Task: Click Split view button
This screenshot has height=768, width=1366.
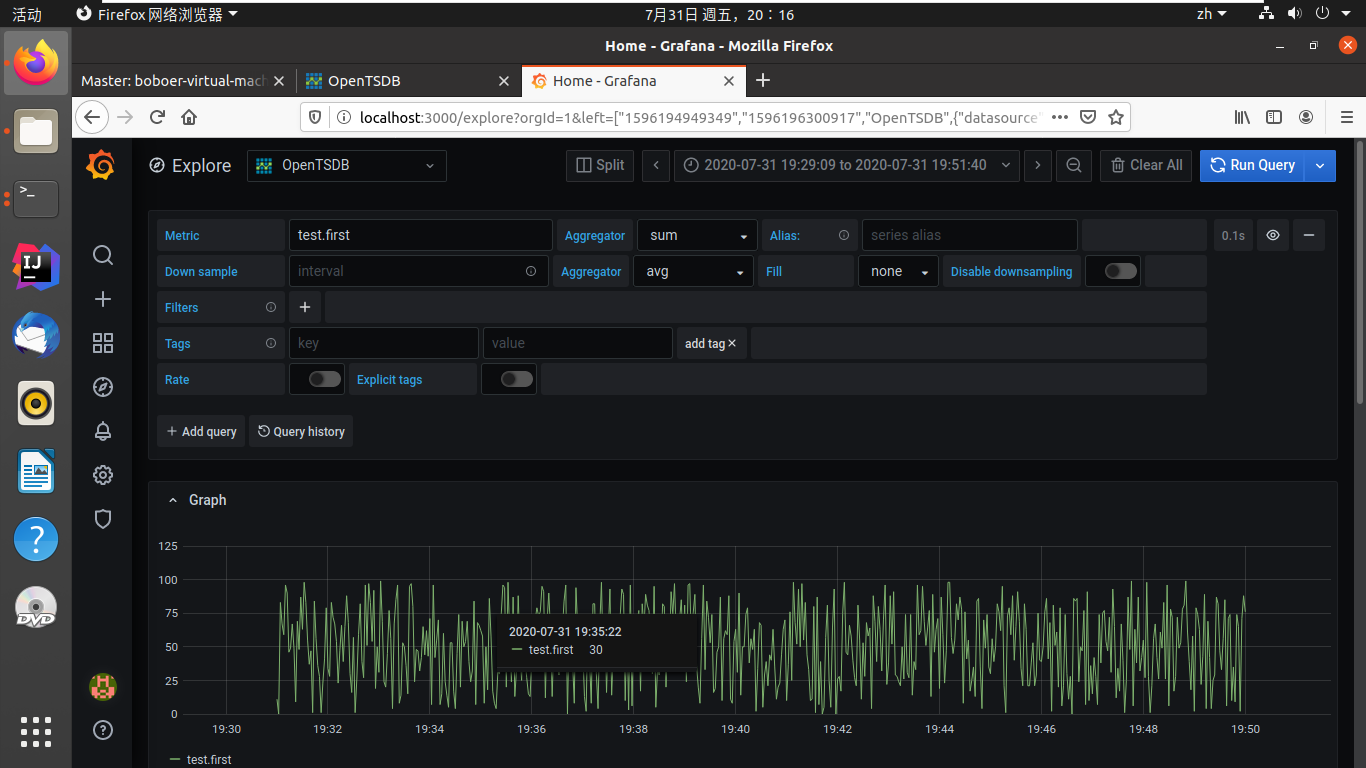Action: (600, 166)
